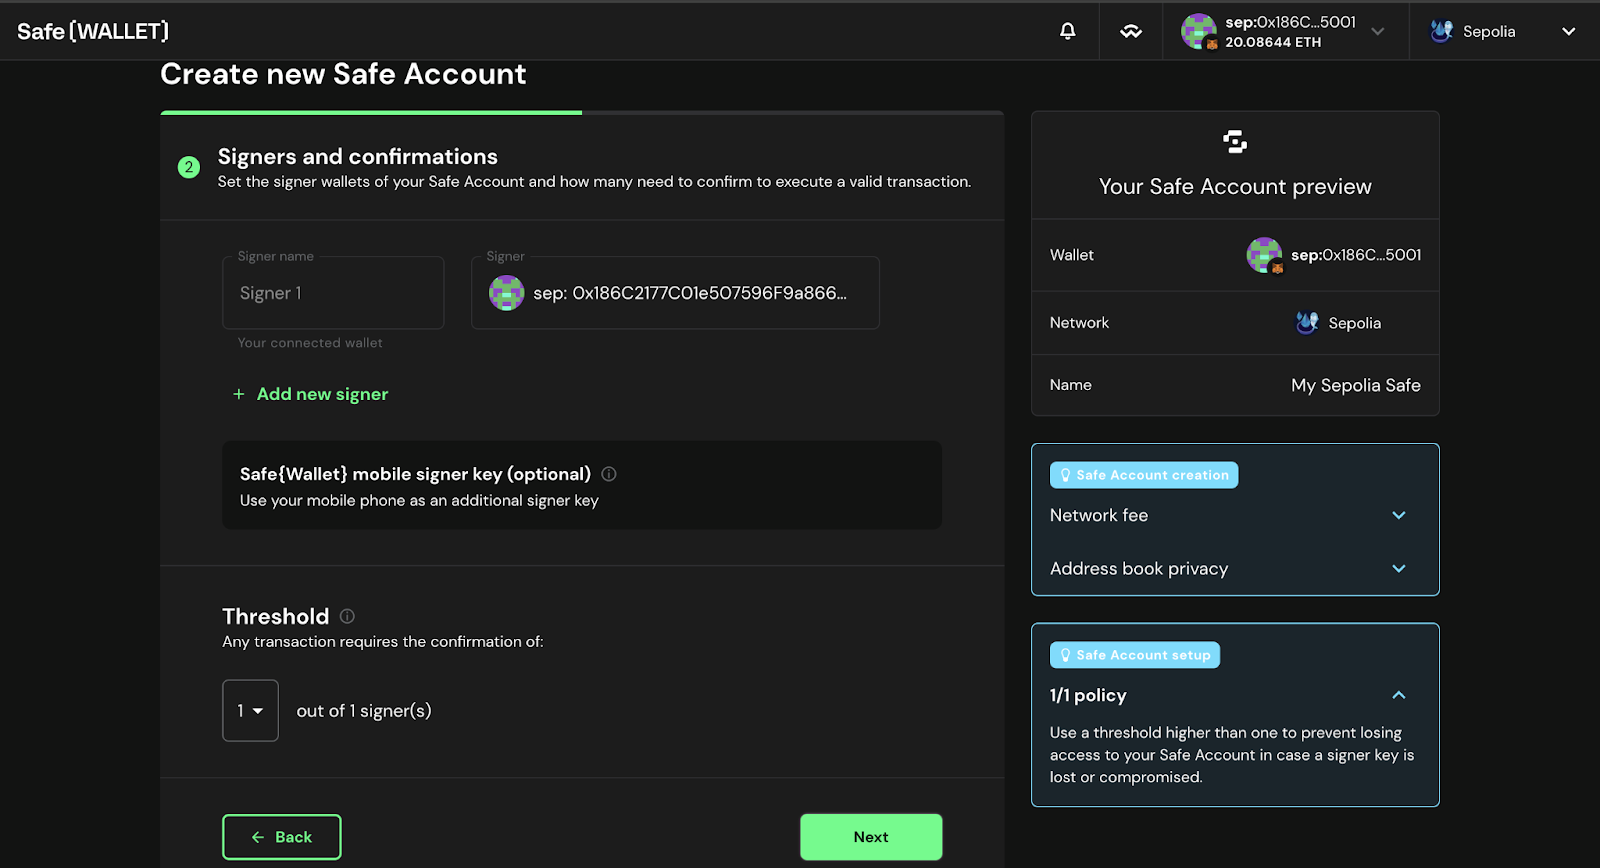Click the mobile signer key info icon
The width and height of the screenshot is (1600, 868).
click(608, 474)
